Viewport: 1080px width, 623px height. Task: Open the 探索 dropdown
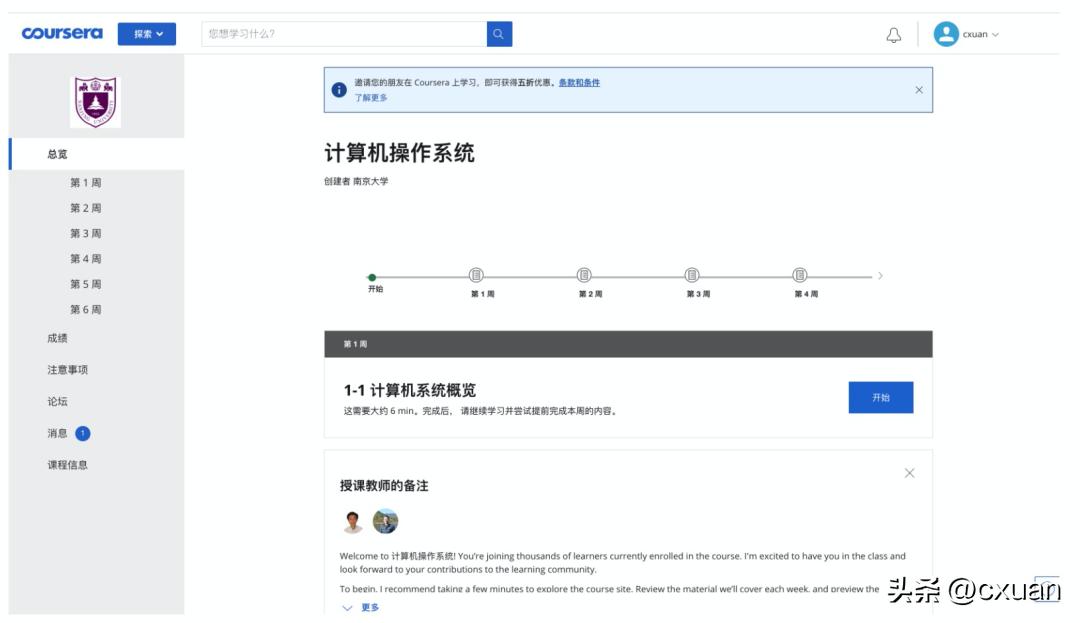point(147,33)
